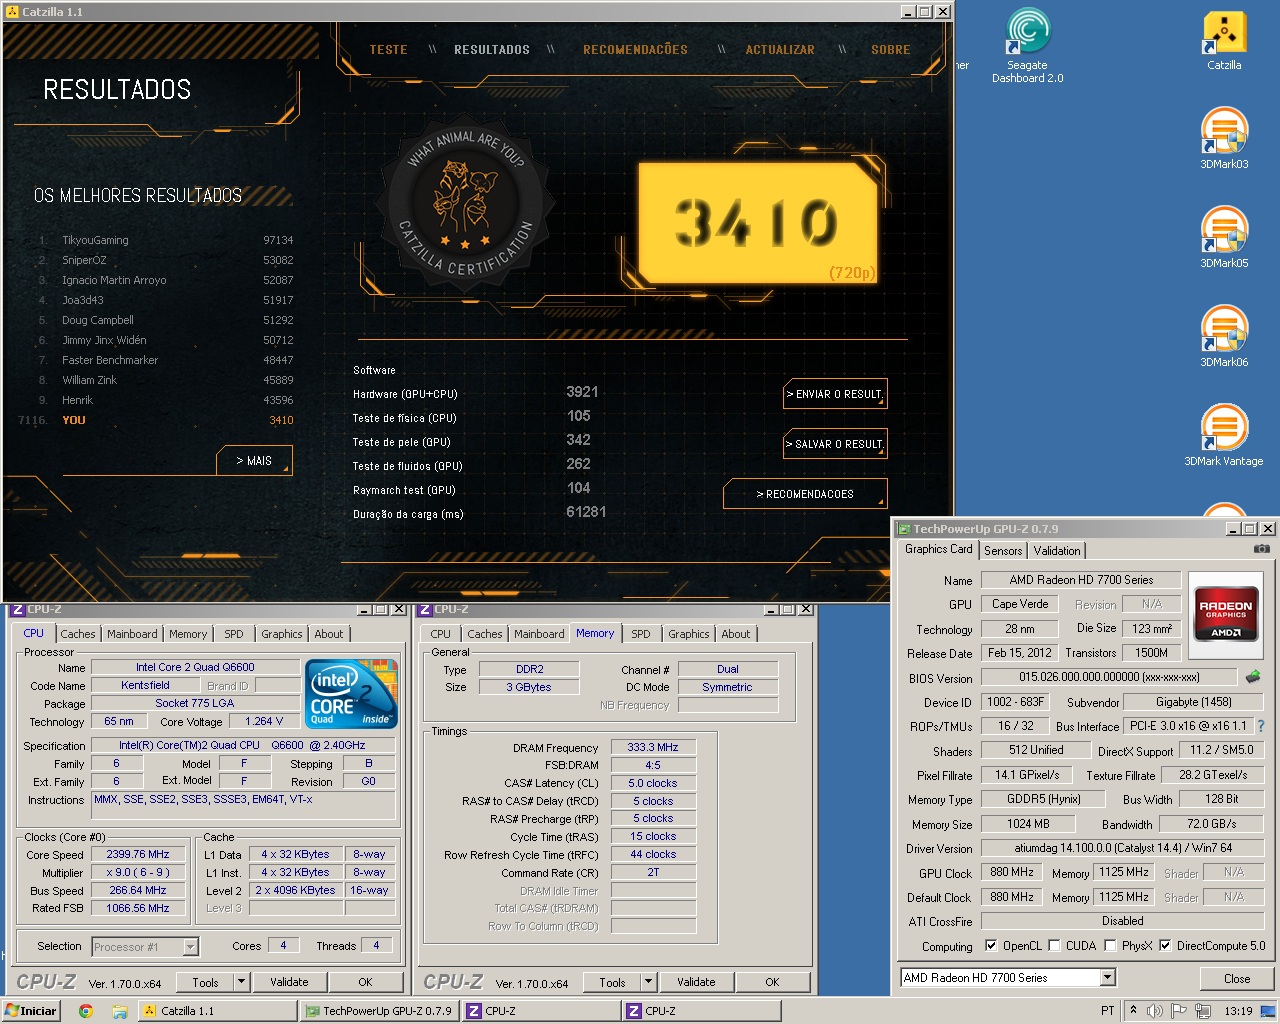Viewport: 1280px width, 1024px height.
Task: Click the About tab in left CPU-Z
Action: (328, 634)
